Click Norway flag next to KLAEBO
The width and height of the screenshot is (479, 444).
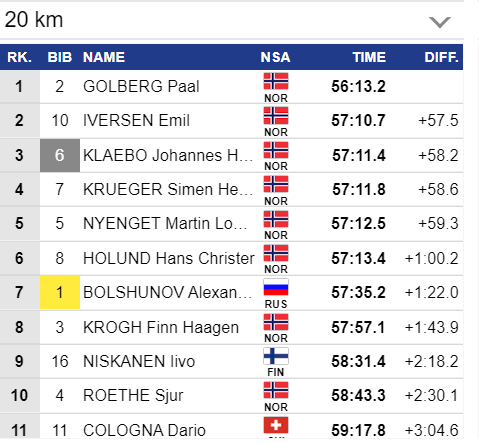[x=276, y=150]
